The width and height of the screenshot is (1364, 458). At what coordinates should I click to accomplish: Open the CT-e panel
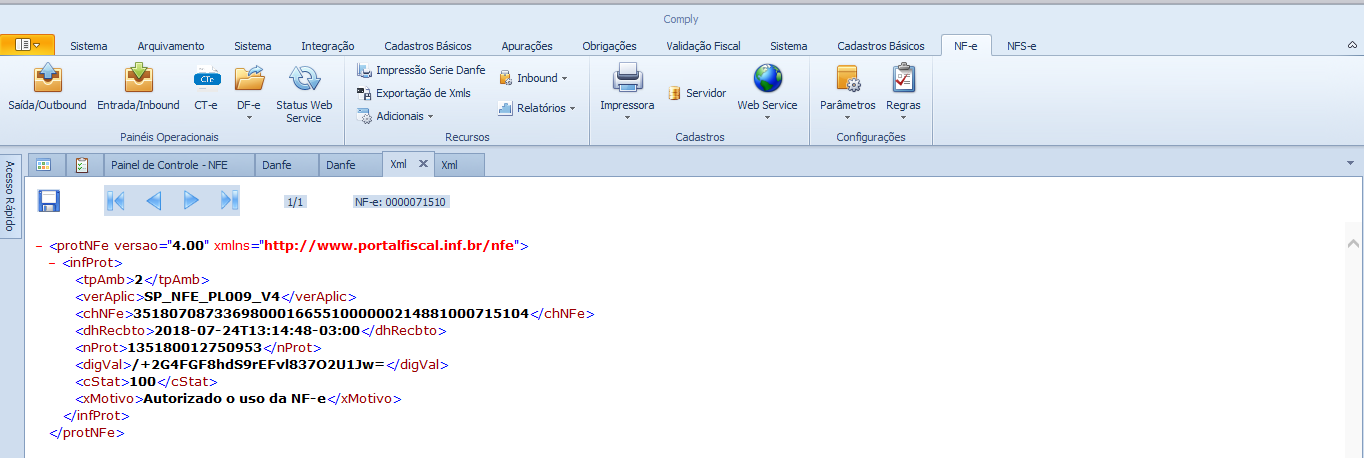[206, 88]
